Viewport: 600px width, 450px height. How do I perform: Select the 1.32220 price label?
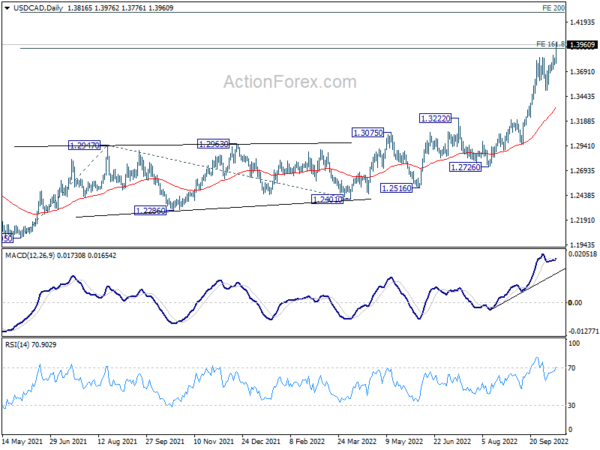(x=438, y=118)
